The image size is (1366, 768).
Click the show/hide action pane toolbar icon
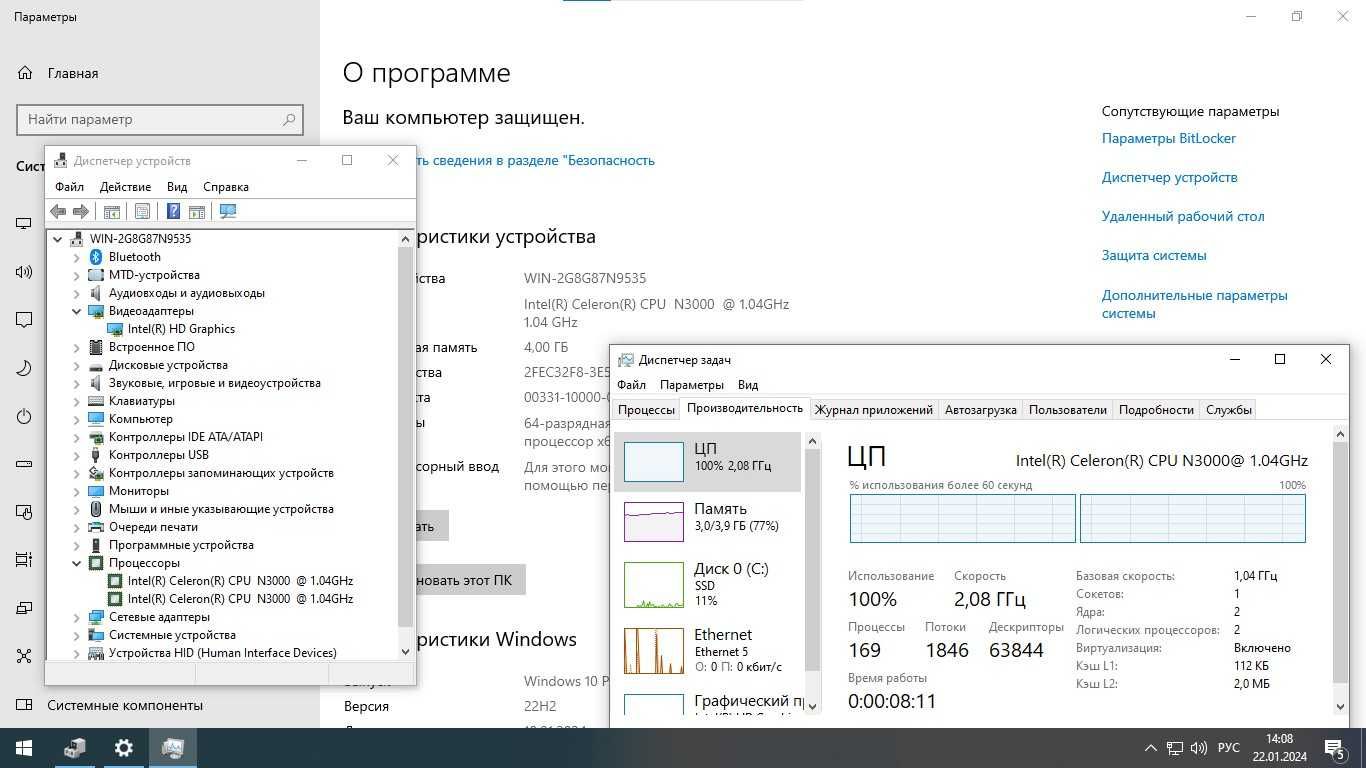[x=197, y=211]
